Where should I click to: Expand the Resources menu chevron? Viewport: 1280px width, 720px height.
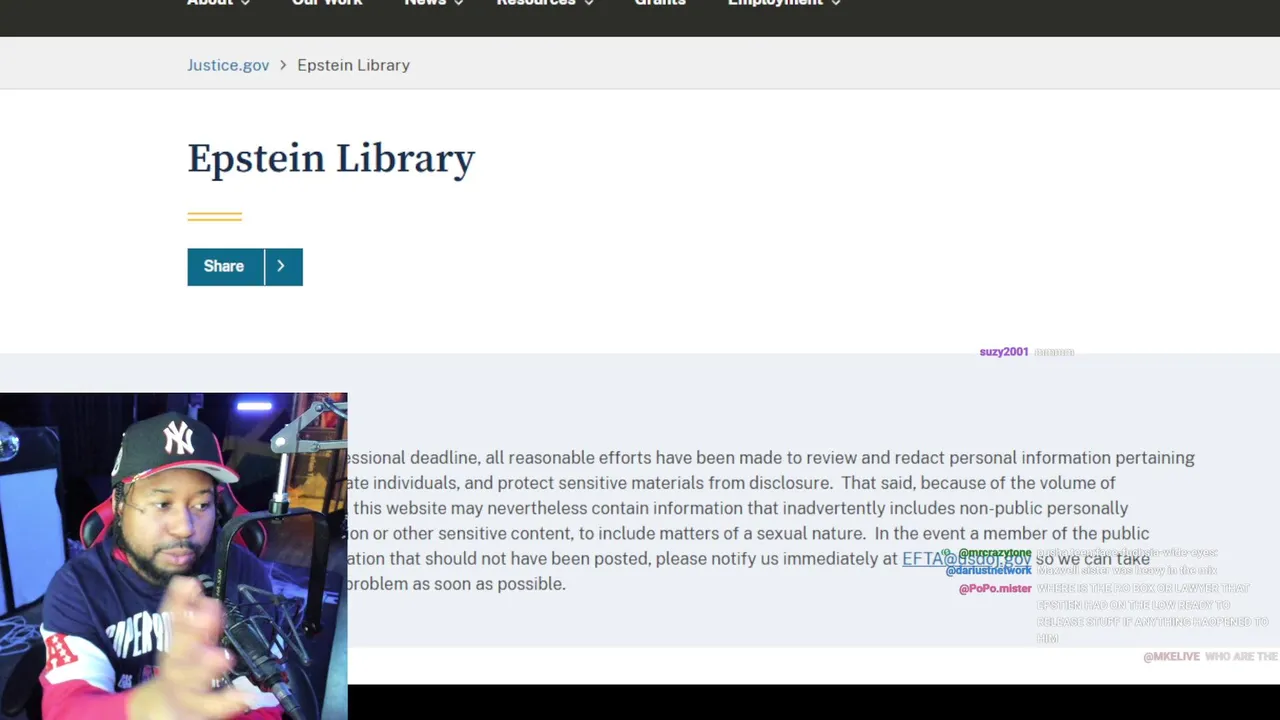pyautogui.click(x=589, y=3)
